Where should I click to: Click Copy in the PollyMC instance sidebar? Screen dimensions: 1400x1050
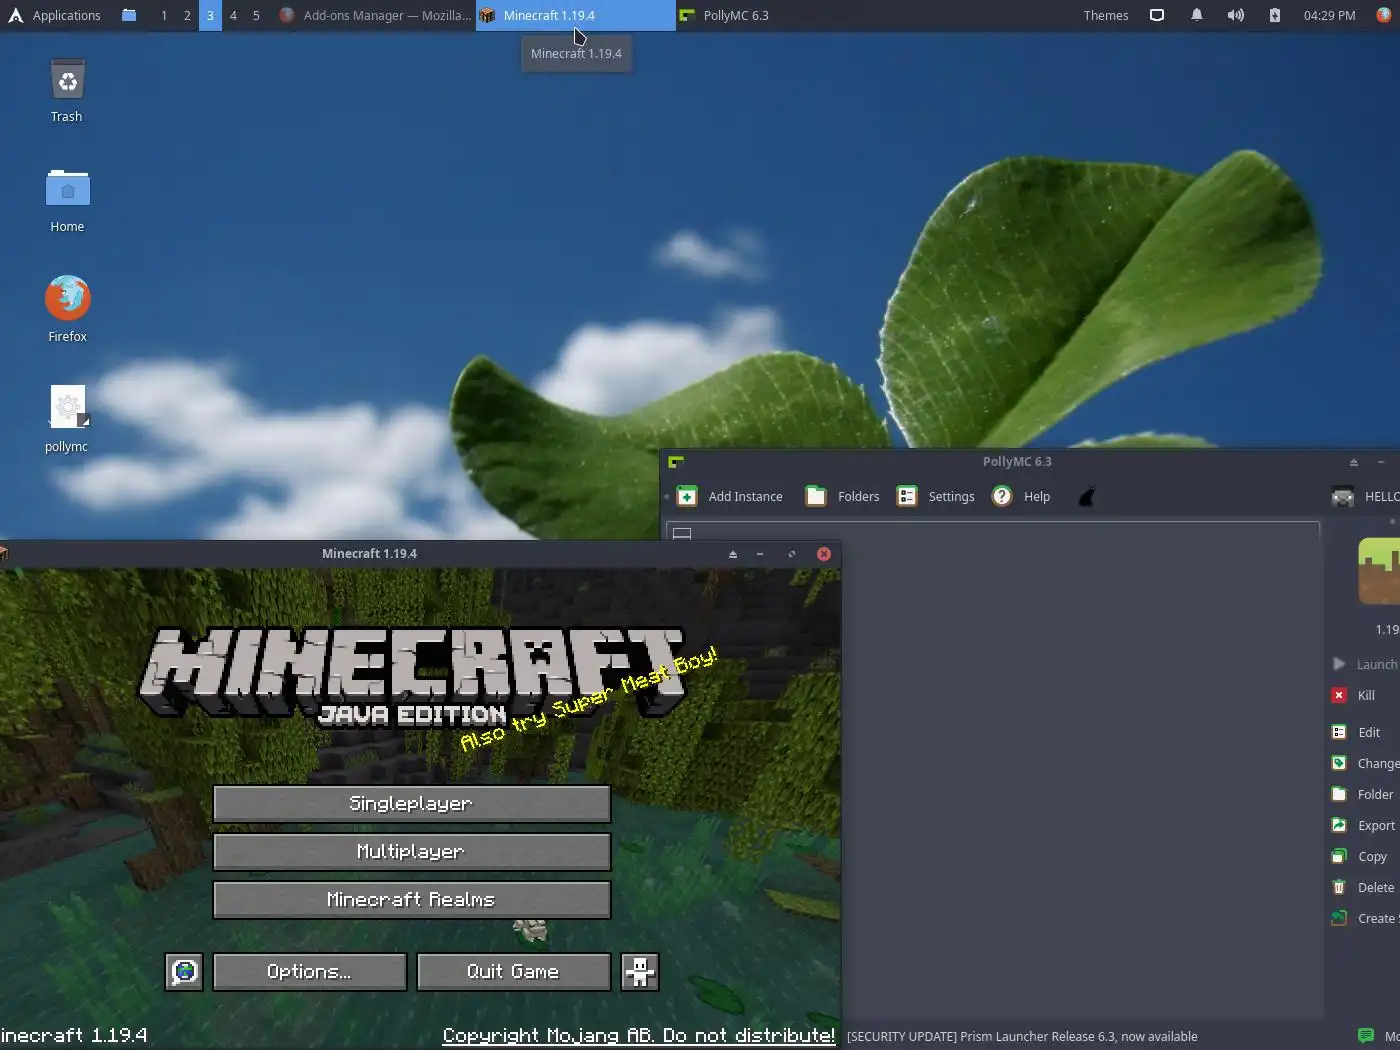1359,856
